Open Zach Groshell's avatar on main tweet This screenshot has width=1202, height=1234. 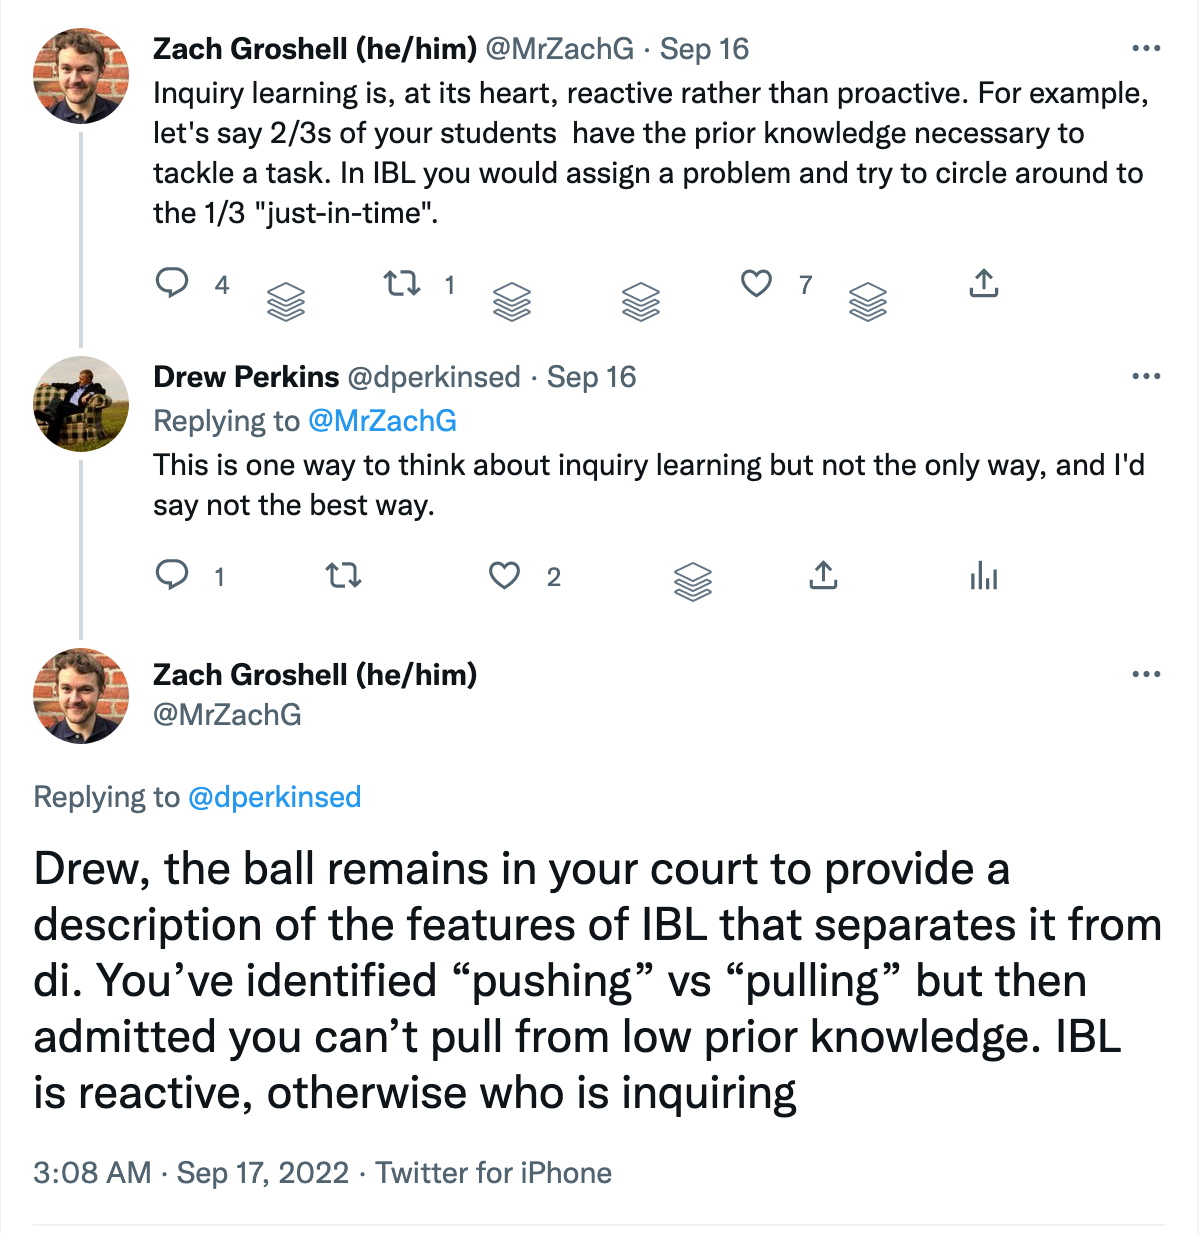[81, 696]
